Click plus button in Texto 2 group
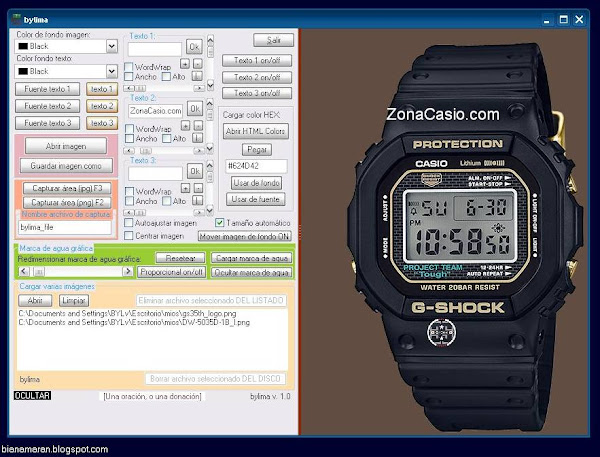Image resolution: width=600 pixels, height=457 pixels. point(185,126)
